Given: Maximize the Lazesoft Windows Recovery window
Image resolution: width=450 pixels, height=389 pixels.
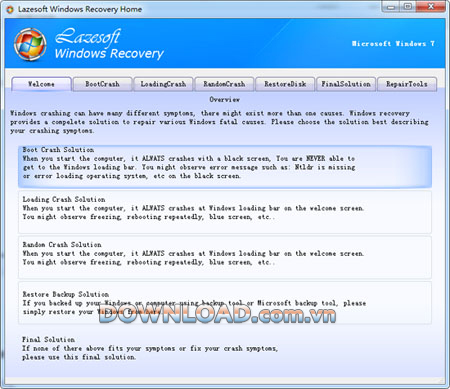Looking at the screenshot, I should [x=407, y=7].
